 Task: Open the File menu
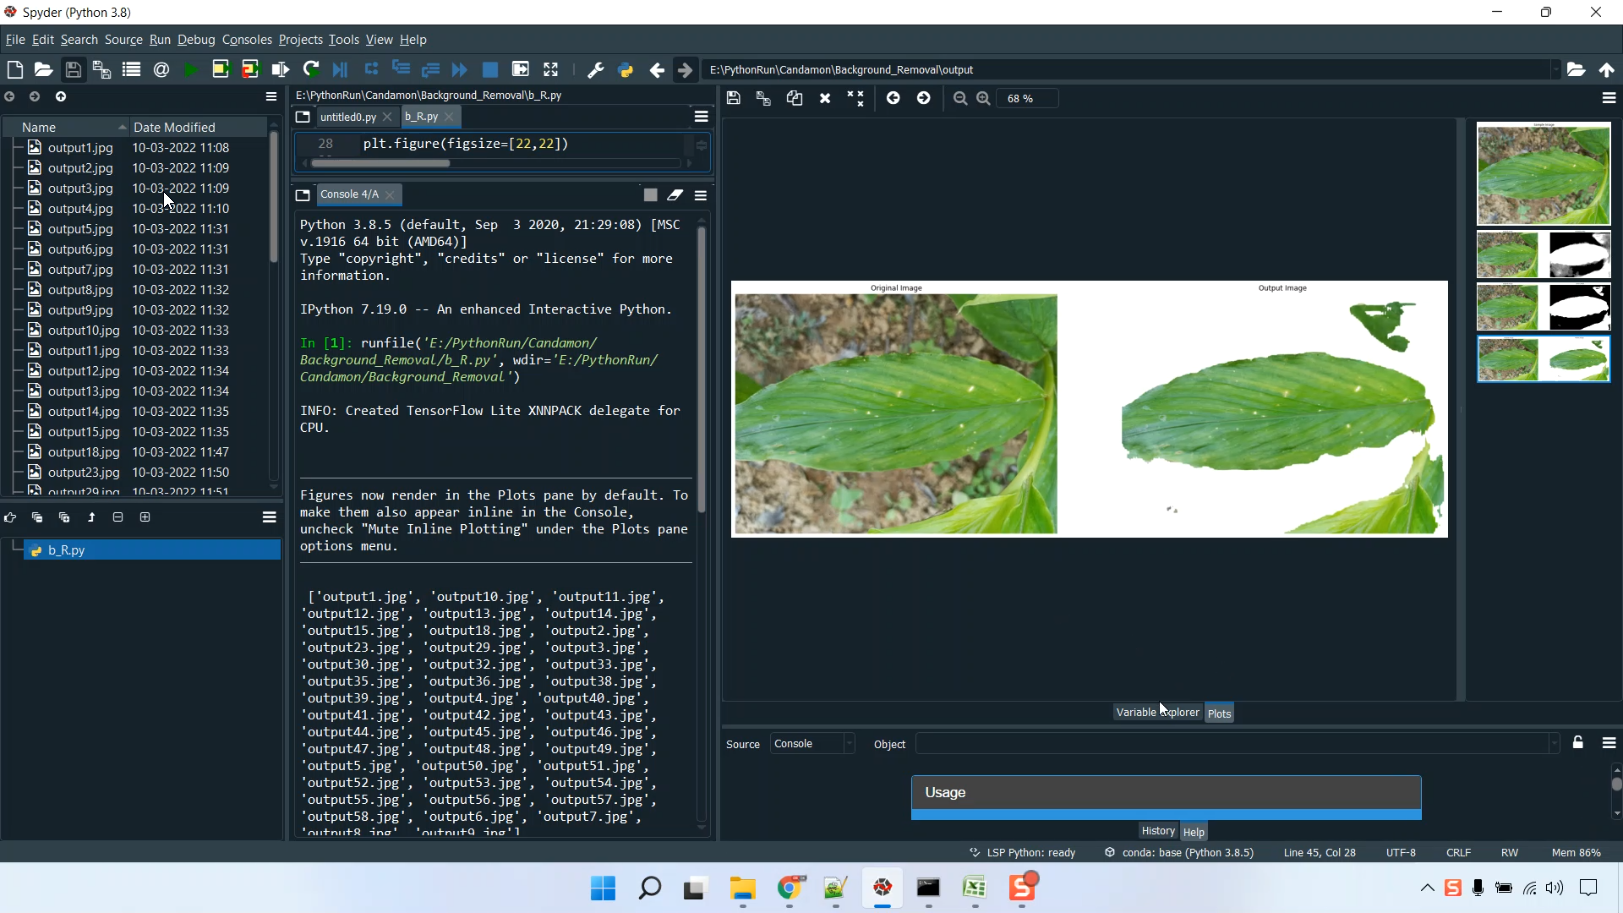coord(15,40)
